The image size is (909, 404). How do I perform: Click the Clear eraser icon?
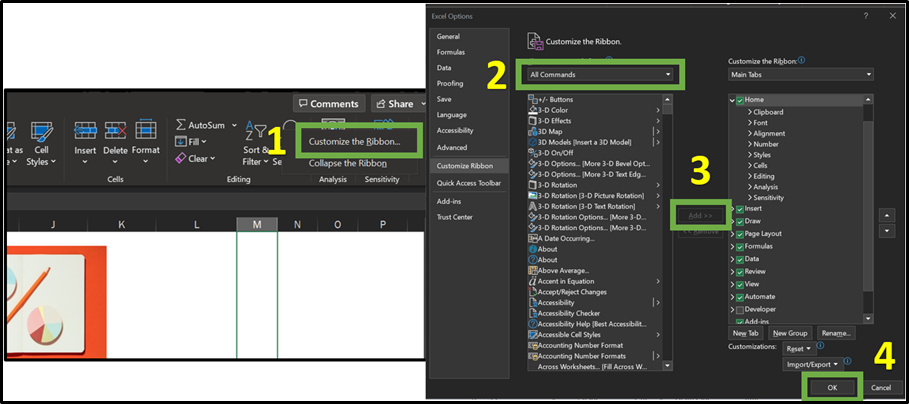pyautogui.click(x=180, y=158)
